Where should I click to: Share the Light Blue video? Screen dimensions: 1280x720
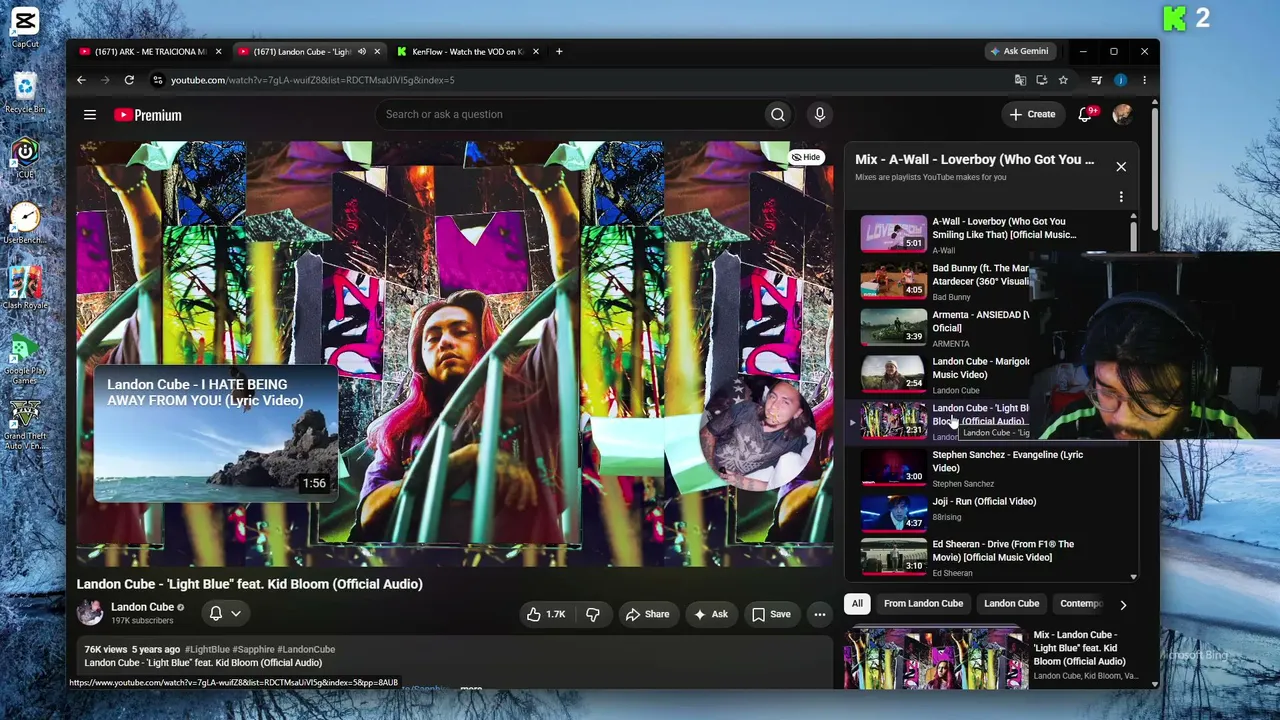tap(647, 614)
